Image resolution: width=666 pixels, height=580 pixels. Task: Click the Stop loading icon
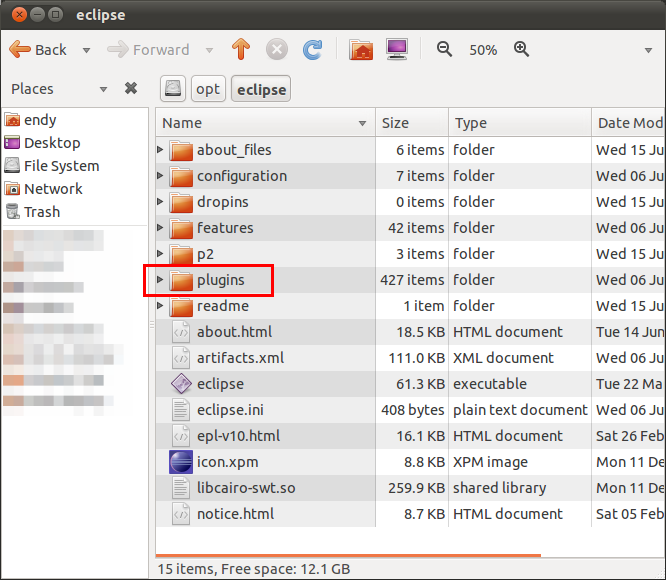tap(277, 49)
